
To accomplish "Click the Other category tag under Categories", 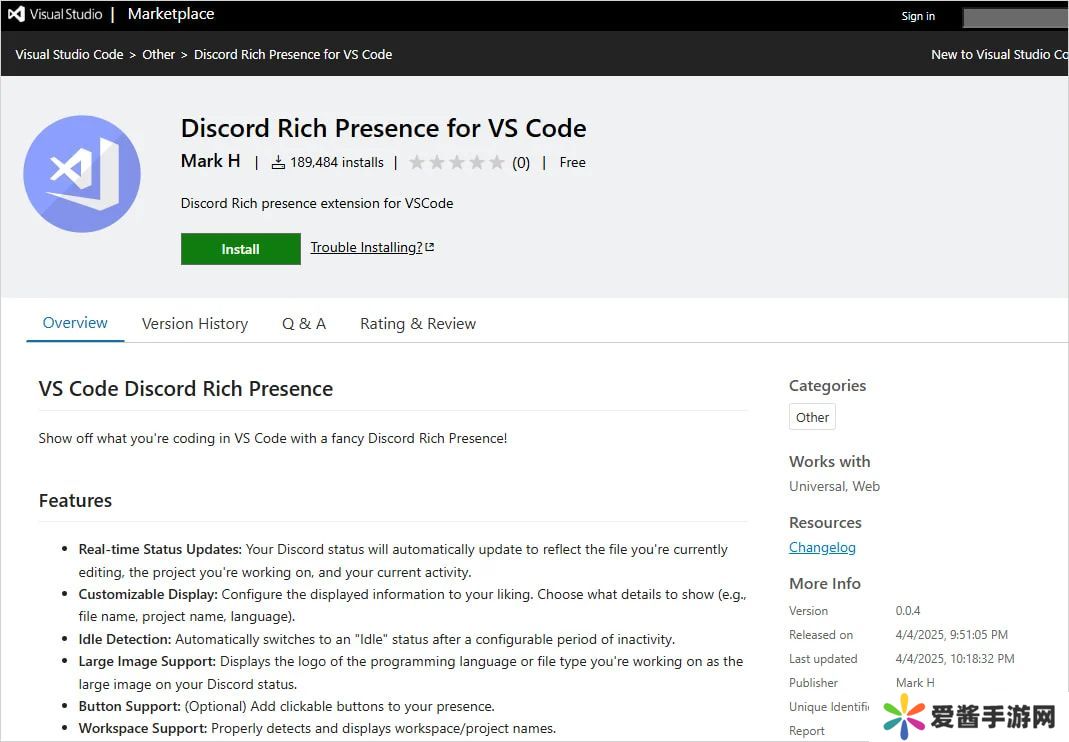I will coord(812,418).
